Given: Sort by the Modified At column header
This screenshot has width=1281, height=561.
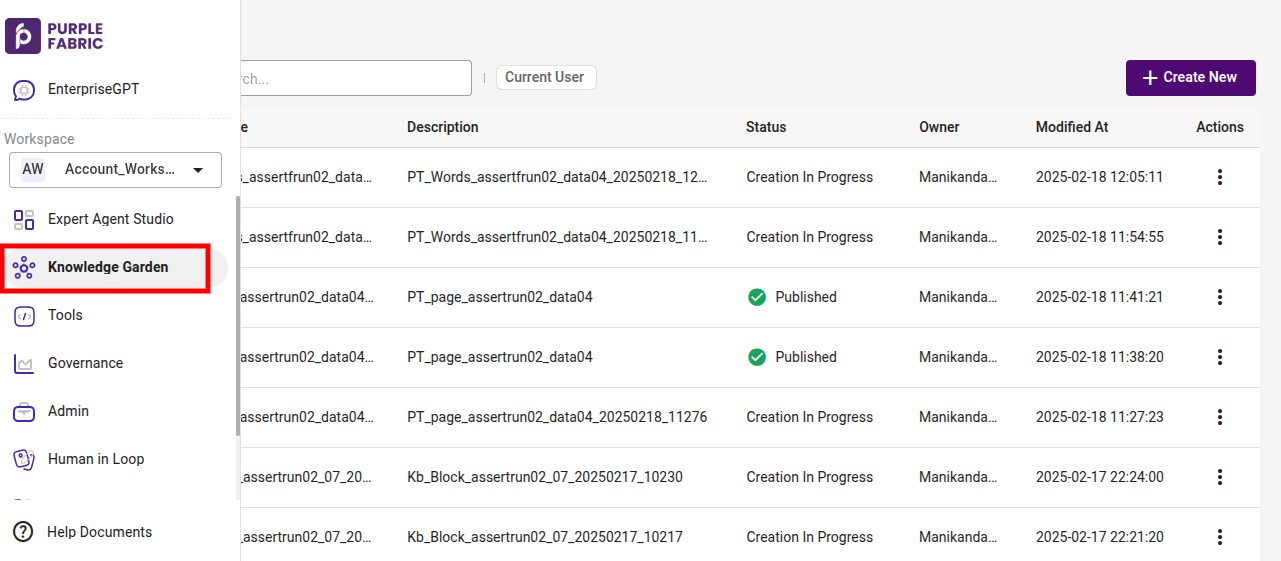Looking at the screenshot, I should point(1072,127).
